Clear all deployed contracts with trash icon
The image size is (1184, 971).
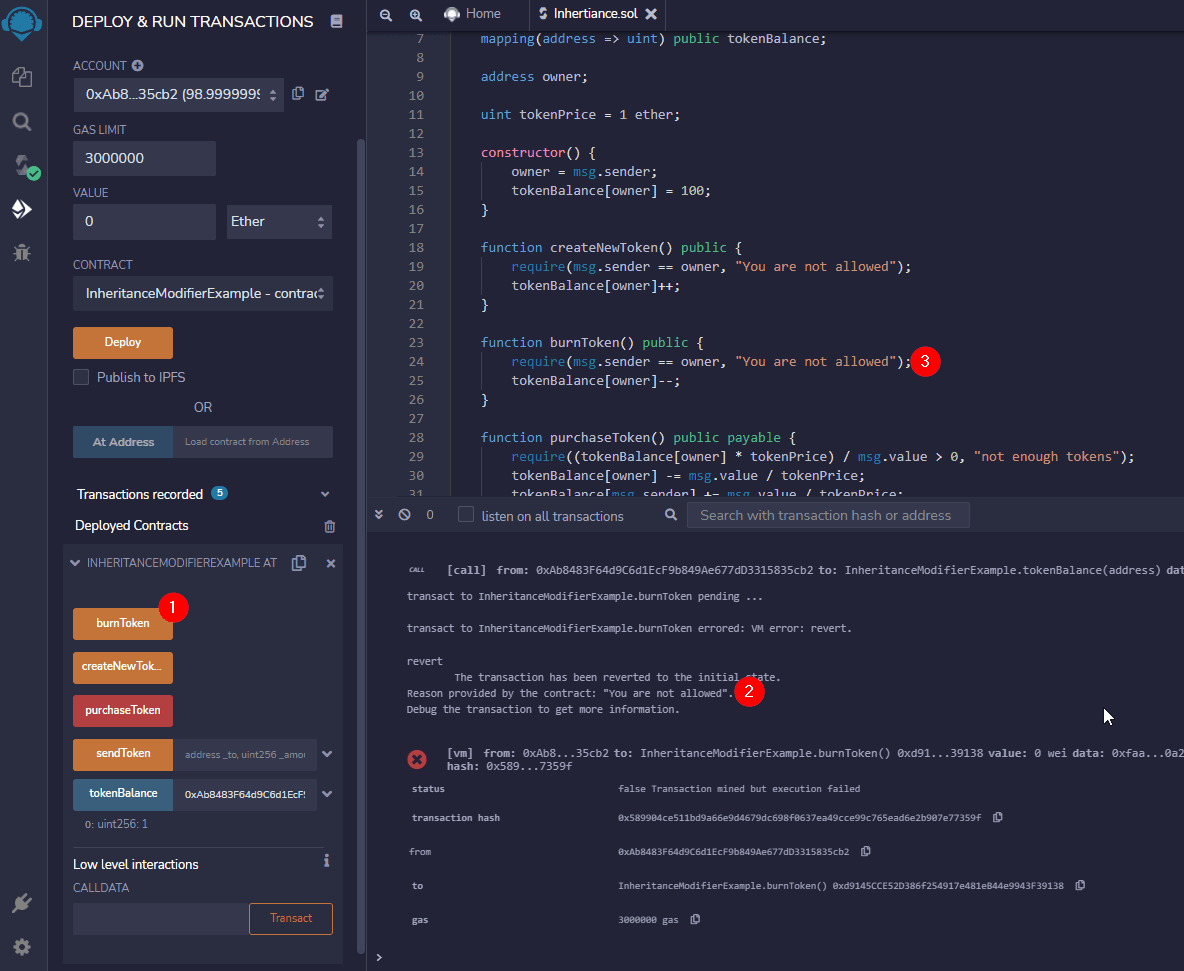point(330,526)
